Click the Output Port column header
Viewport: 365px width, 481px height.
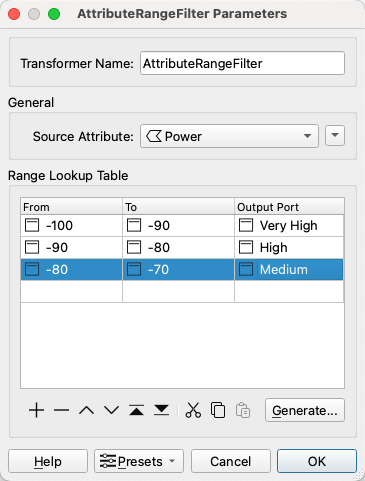[x=289, y=206]
